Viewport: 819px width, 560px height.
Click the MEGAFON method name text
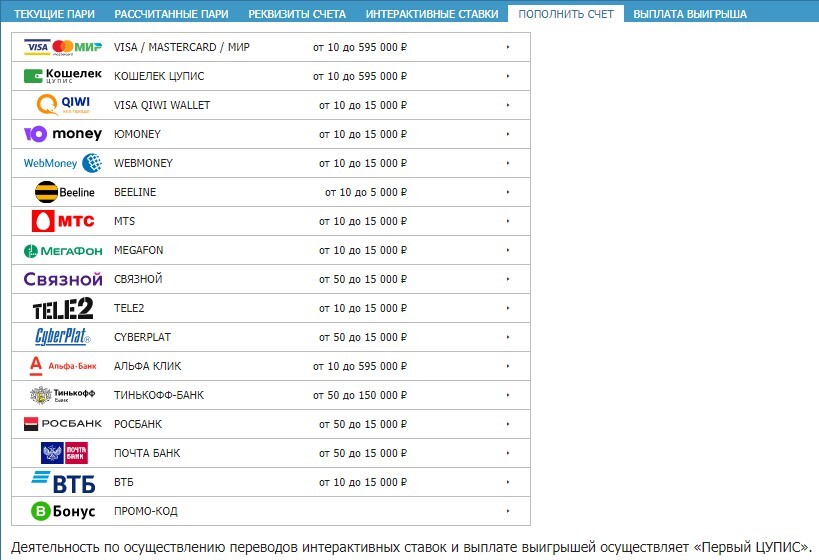138,250
